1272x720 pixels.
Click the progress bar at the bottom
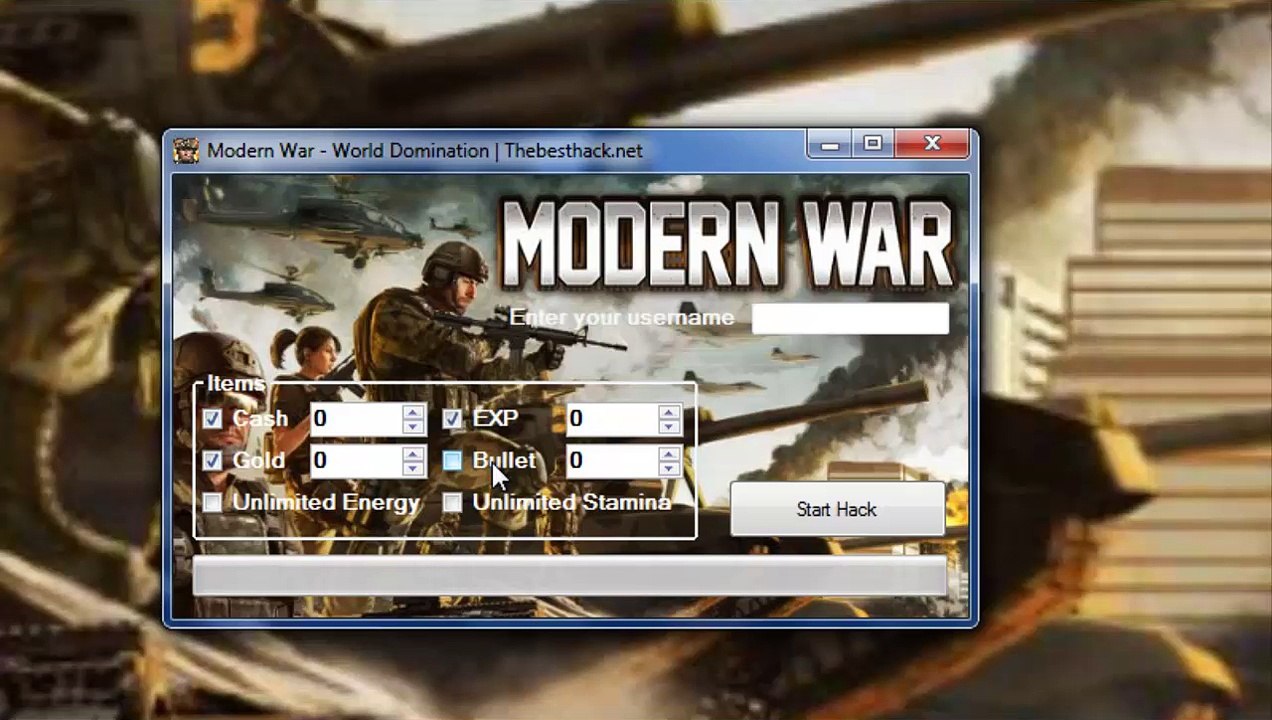pos(569,577)
